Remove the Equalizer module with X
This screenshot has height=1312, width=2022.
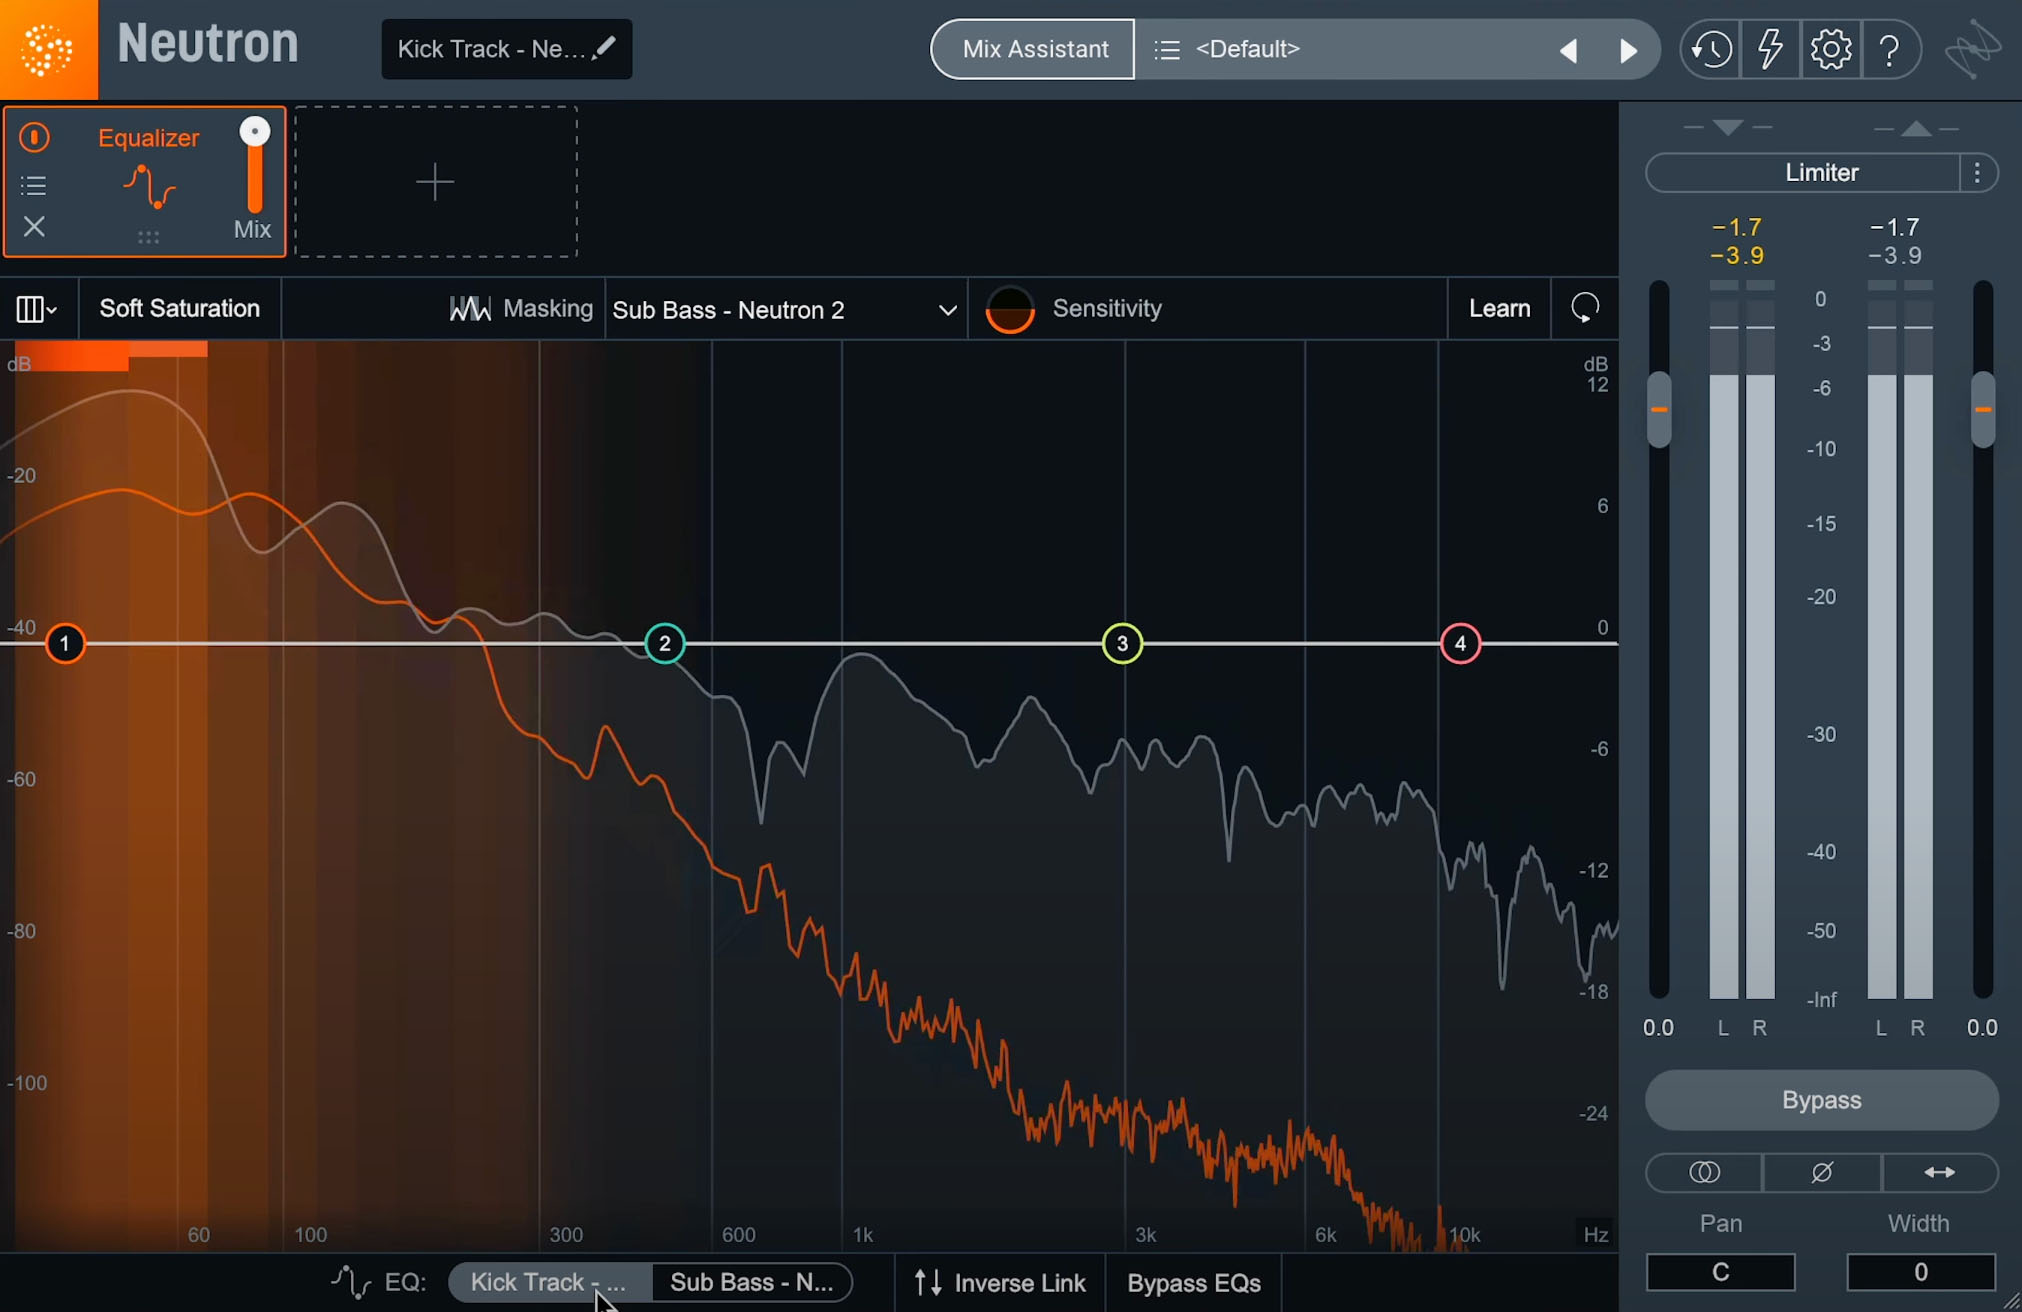34,227
